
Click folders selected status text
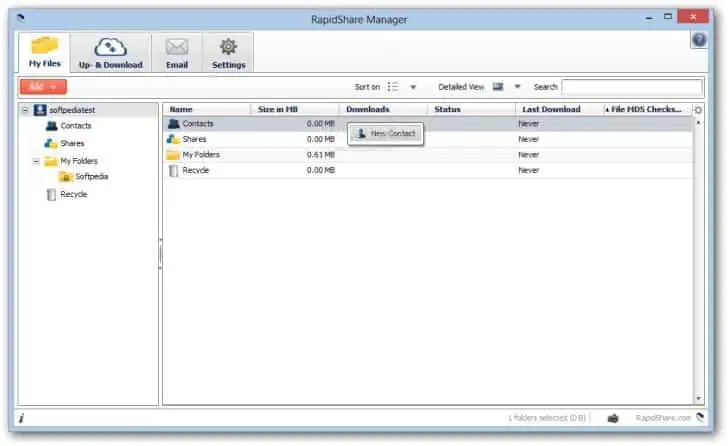coord(547,418)
